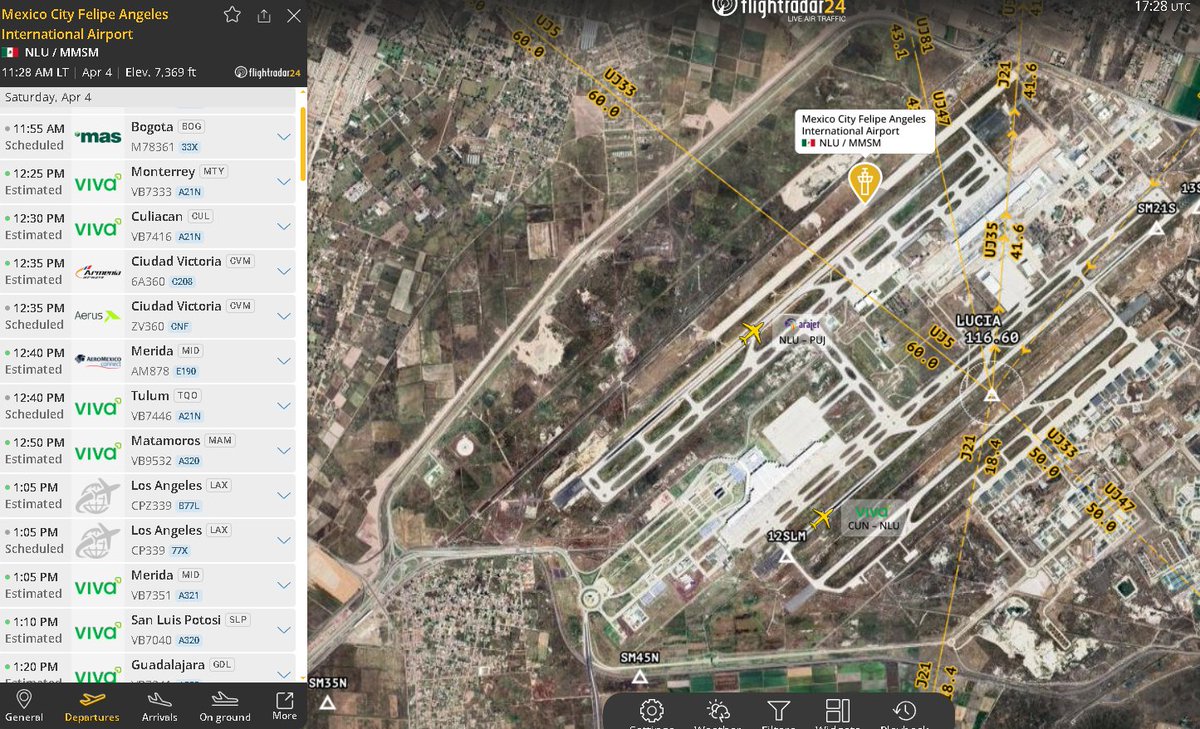Viewport: 1200px width, 729px height.
Task: Select the Arajet NLU–PUJ aircraft on the map
Action: (x=752, y=333)
